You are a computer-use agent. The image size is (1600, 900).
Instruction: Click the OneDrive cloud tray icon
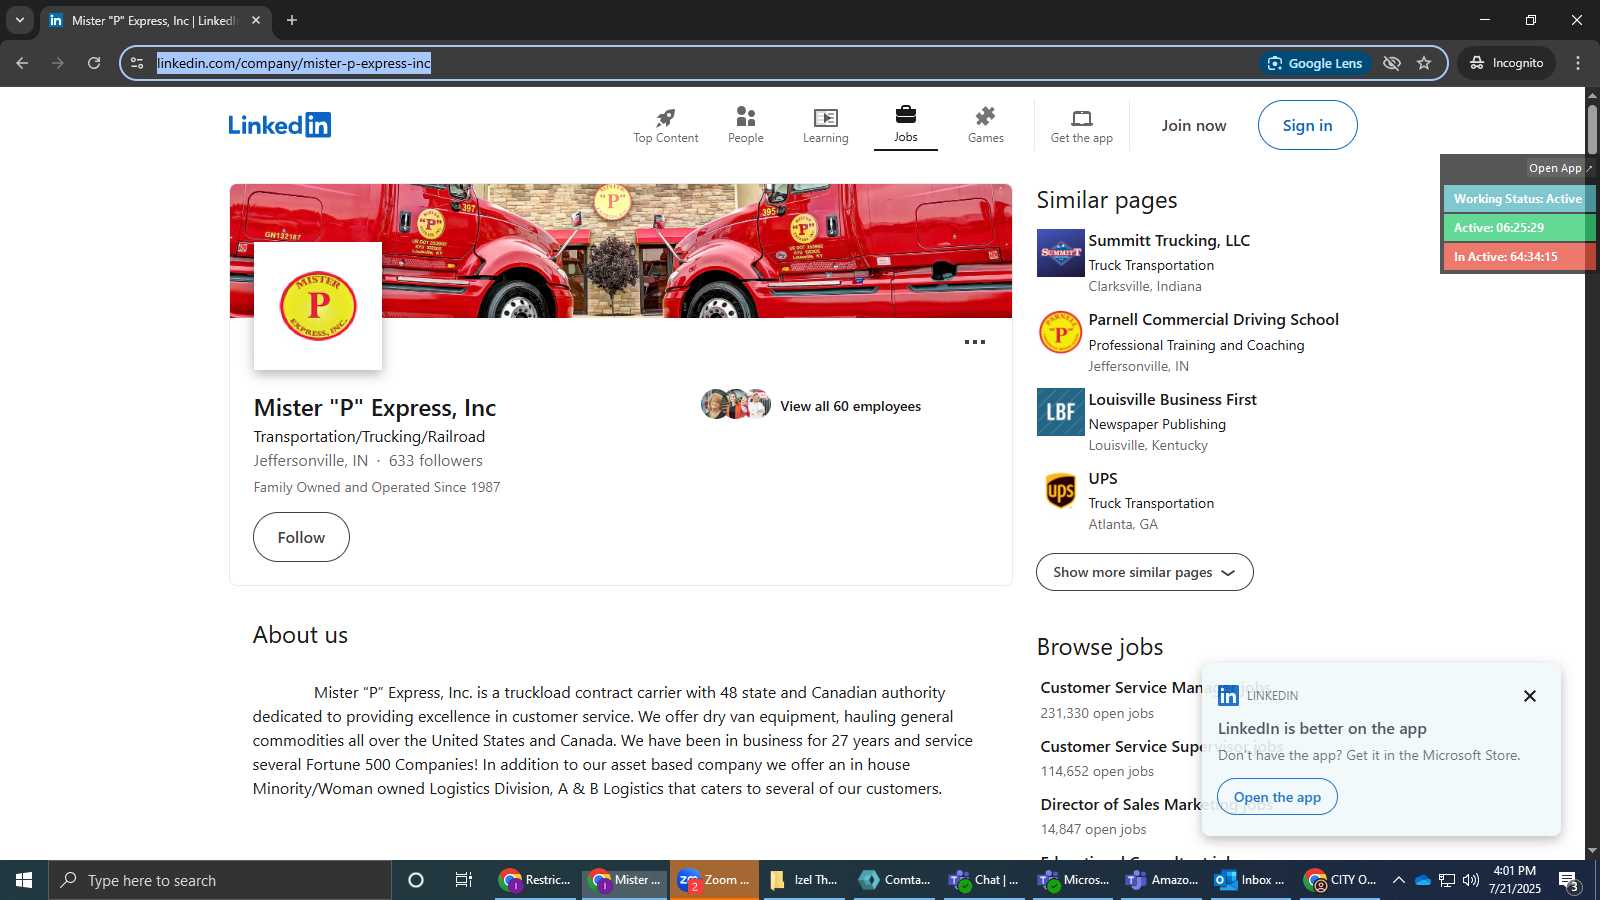click(x=1422, y=880)
